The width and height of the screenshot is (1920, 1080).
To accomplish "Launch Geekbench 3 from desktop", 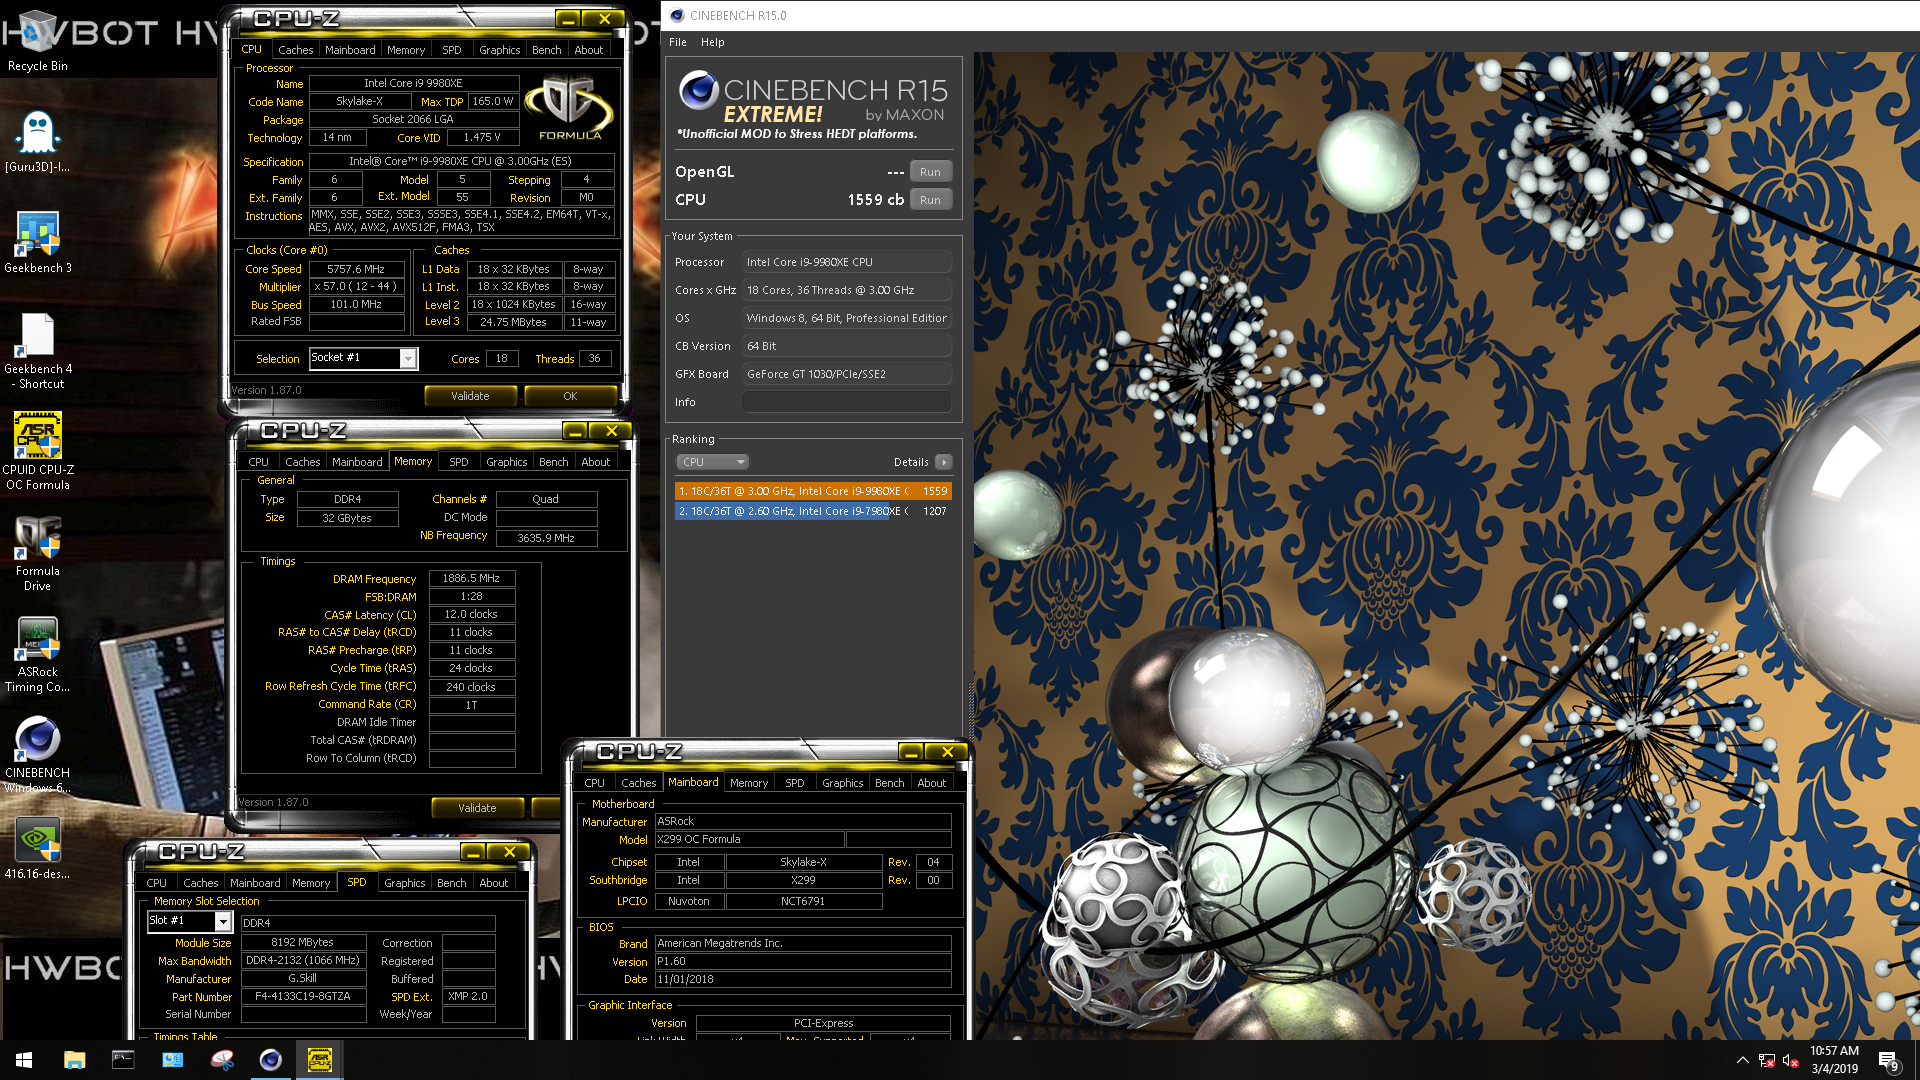I will [37, 242].
